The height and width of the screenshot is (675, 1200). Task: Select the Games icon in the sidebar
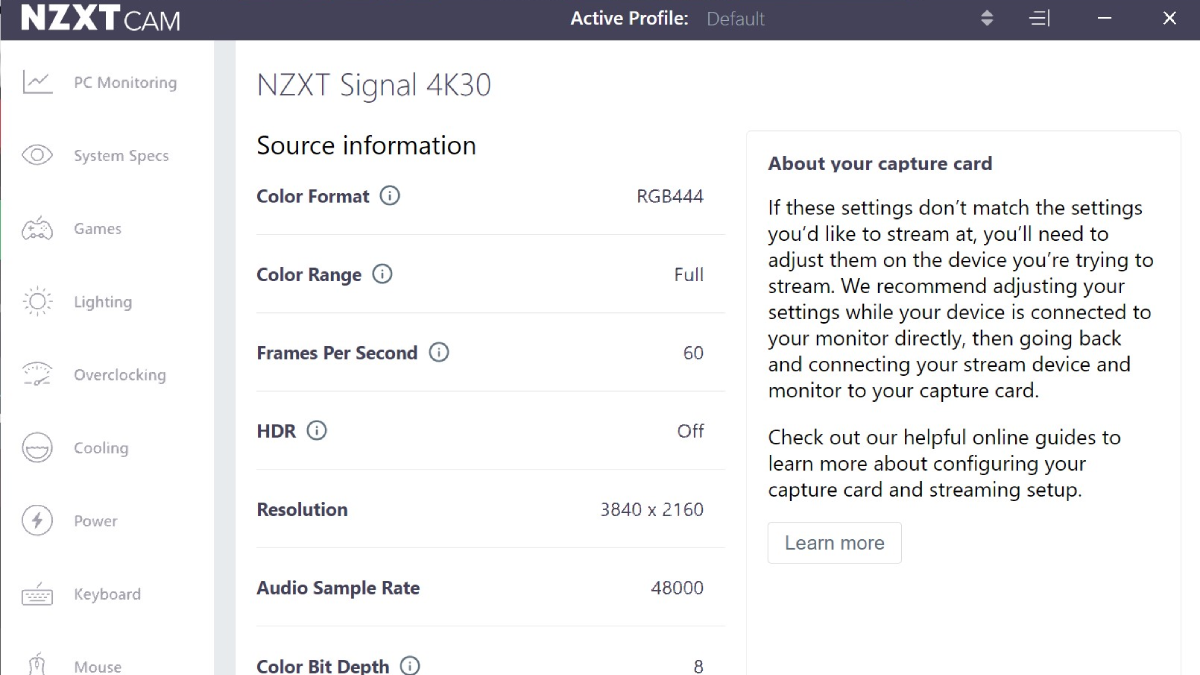pos(37,228)
